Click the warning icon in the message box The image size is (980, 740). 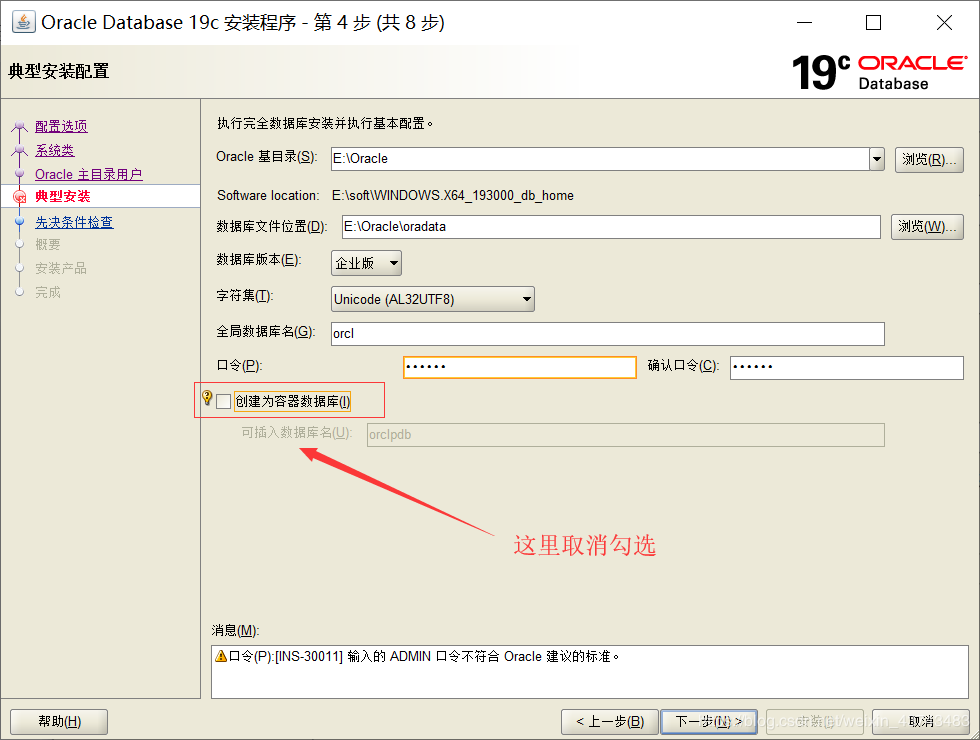[x=221, y=656]
